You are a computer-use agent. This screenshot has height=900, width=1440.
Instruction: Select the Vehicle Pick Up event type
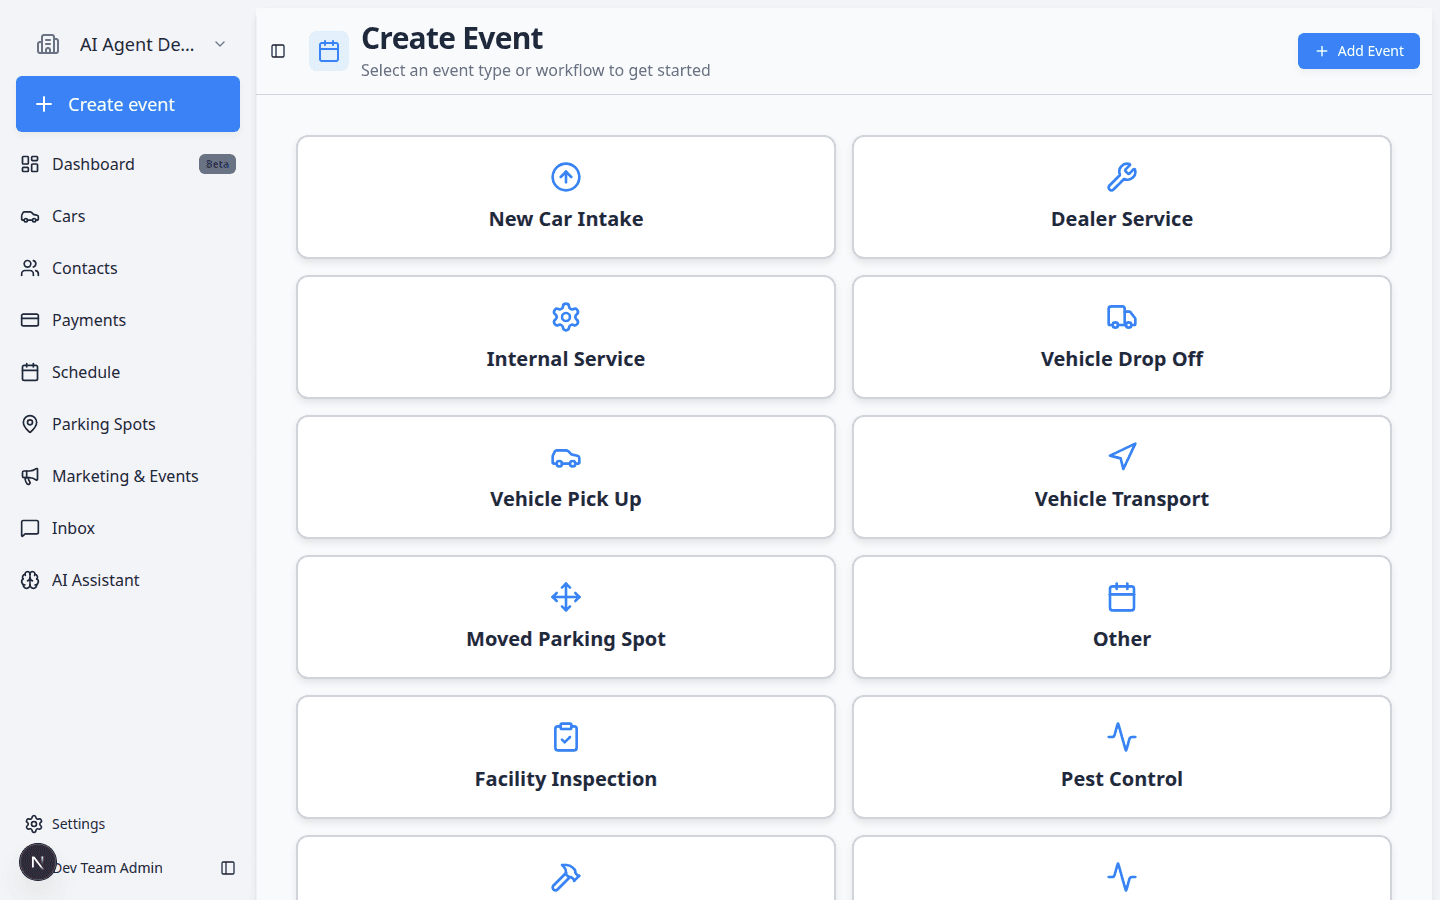click(566, 477)
